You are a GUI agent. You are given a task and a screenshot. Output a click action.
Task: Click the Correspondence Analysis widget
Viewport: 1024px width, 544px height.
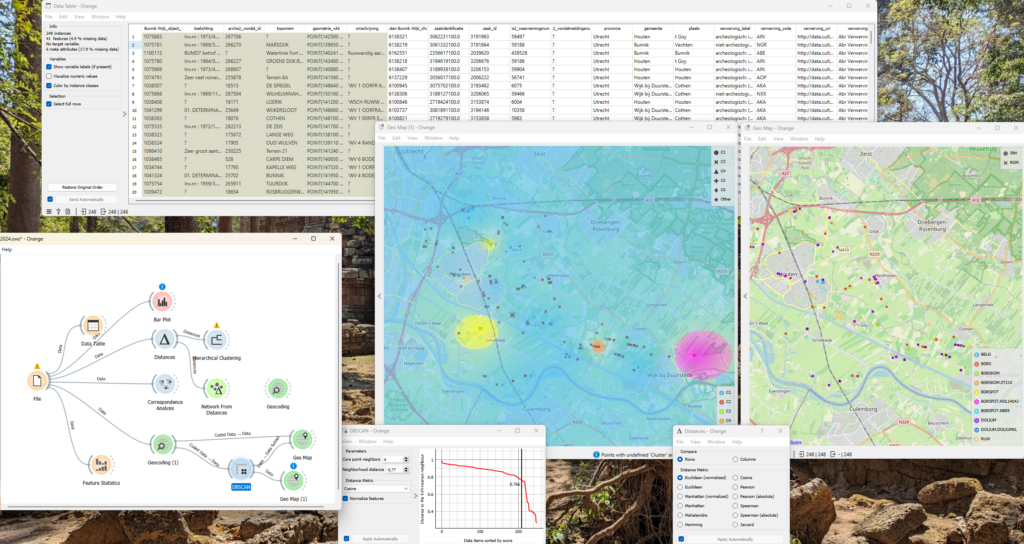click(164, 385)
